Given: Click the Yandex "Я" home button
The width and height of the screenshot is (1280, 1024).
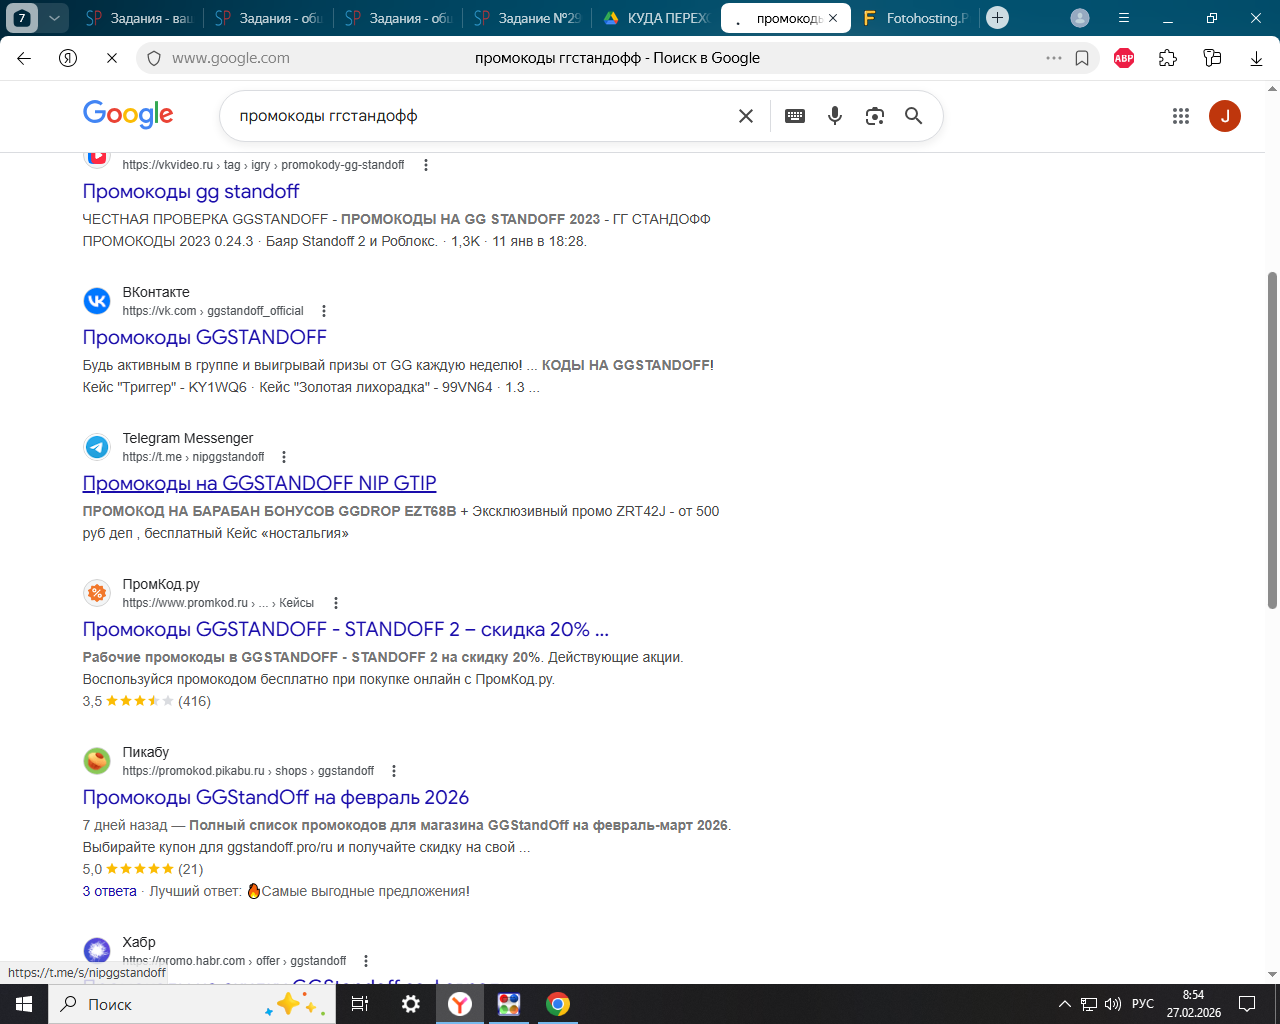Looking at the screenshot, I should 68,58.
